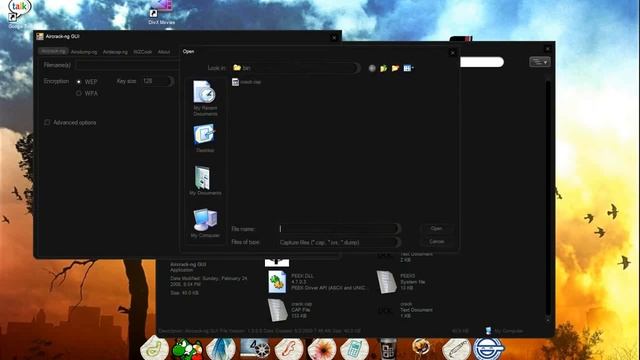Click the Explorer search box
The width and height of the screenshot is (640, 360).
pyautogui.click(x=482, y=62)
